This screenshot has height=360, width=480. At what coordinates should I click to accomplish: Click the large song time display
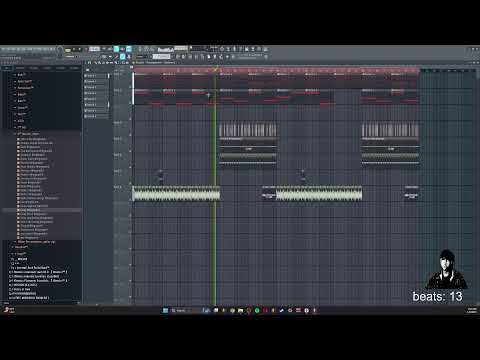(x=166, y=50)
